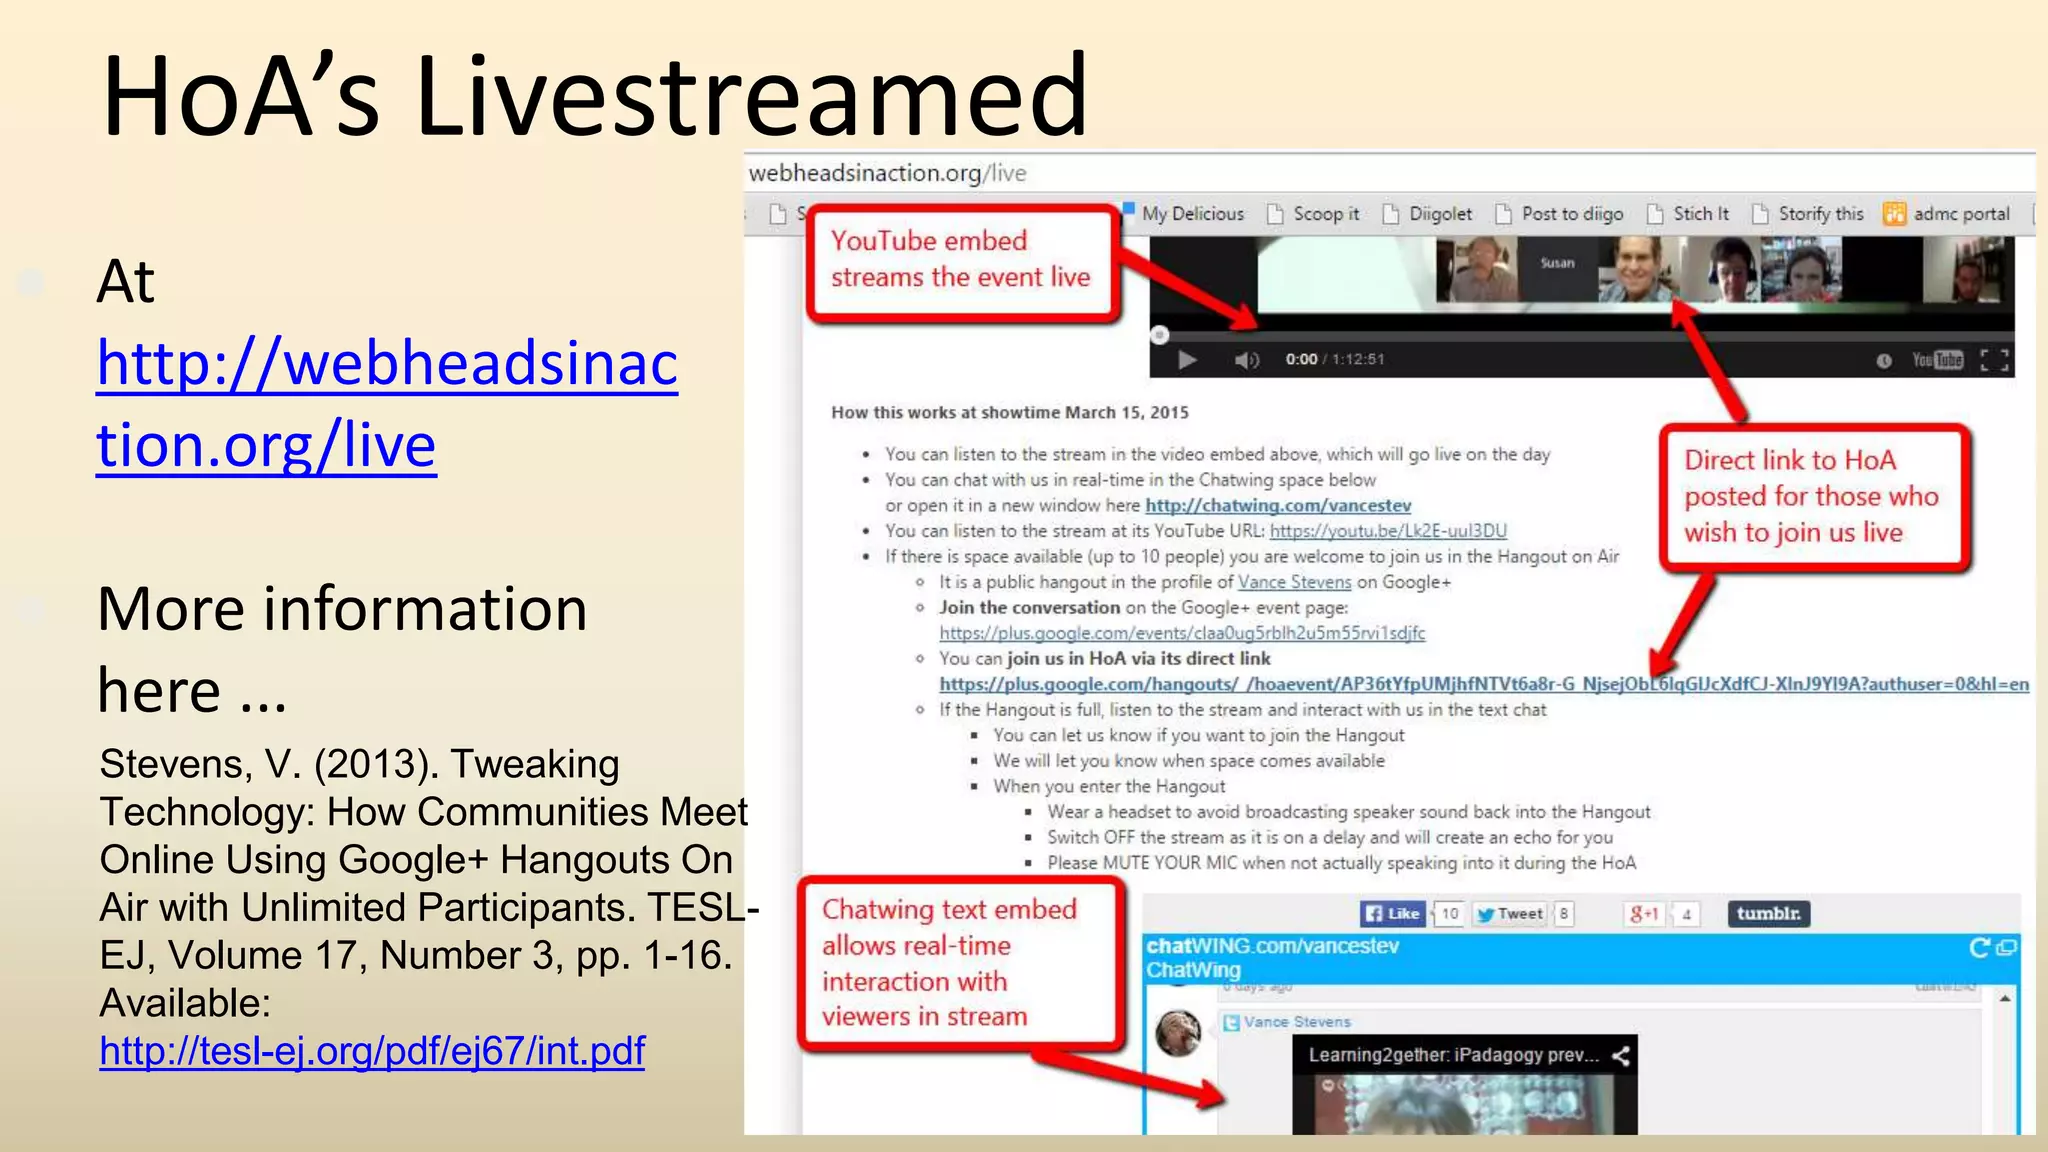Click the Facebook Like button
Viewport: 2048px width, 1152px height.
1392,913
